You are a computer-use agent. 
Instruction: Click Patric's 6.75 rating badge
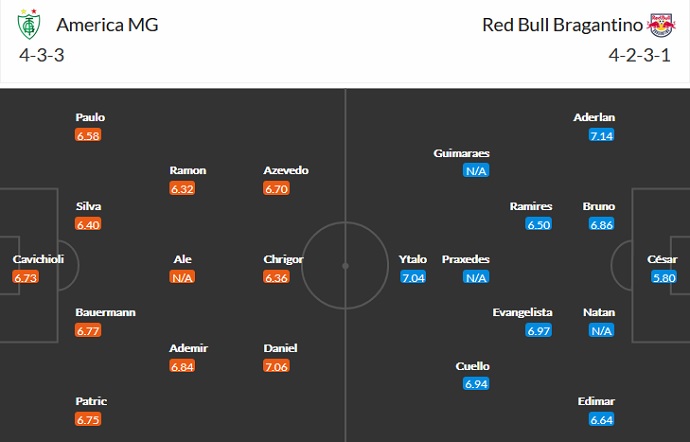click(89, 419)
